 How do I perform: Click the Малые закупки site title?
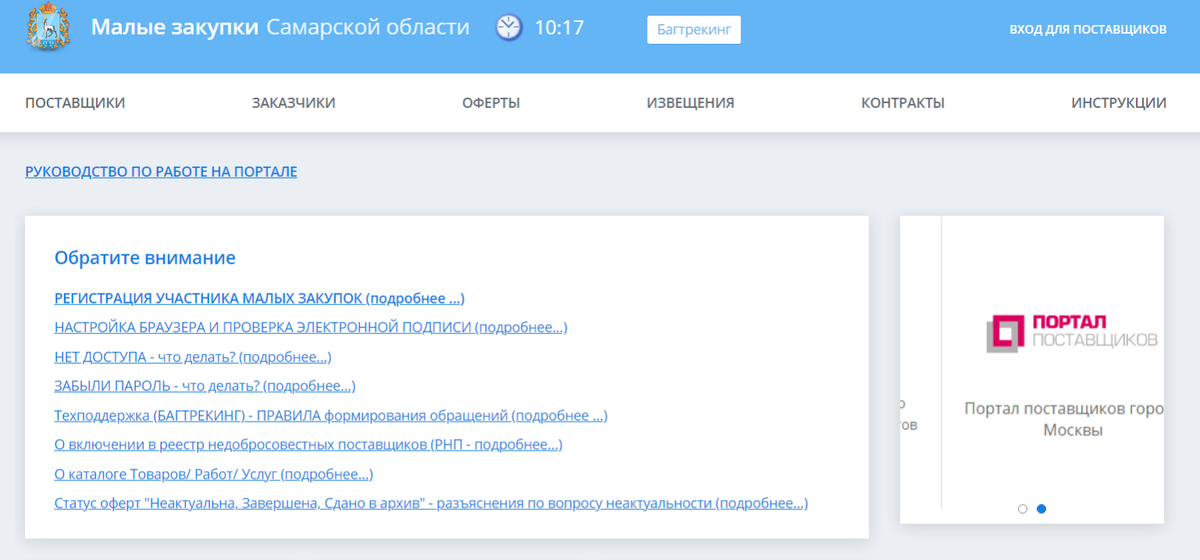pos(280,27)
